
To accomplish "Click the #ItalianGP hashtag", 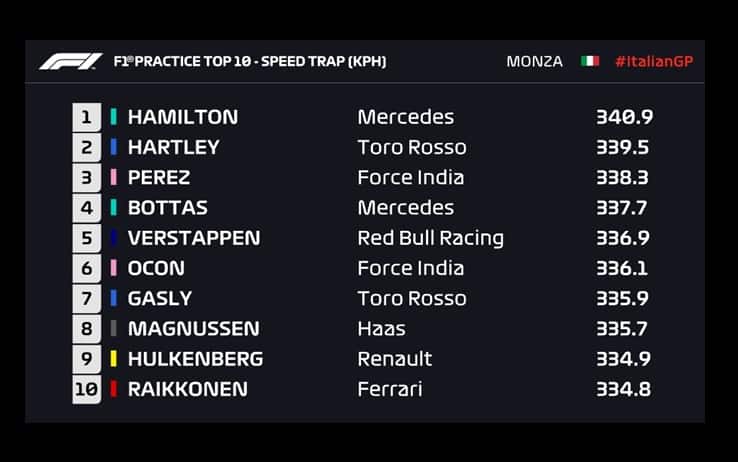I will 654,62.
